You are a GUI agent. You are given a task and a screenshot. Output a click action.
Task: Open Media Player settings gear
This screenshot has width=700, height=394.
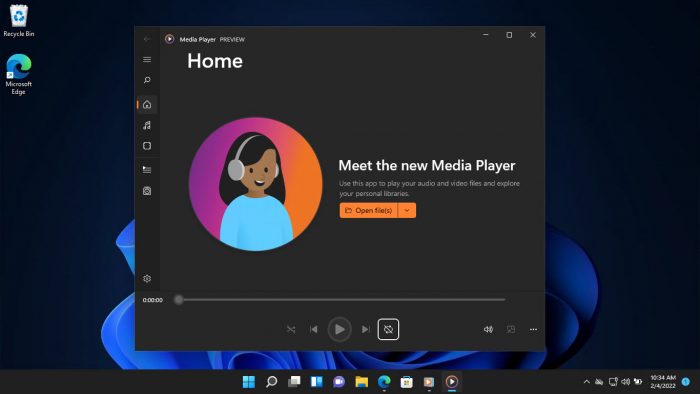coord(147,278)
